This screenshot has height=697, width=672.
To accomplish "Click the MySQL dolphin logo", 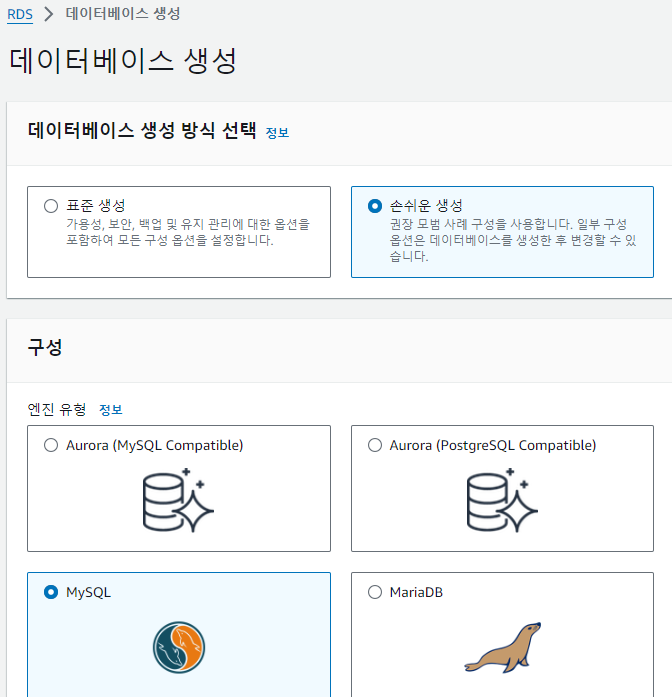I will pyautogui.click(x=179, y=647).
